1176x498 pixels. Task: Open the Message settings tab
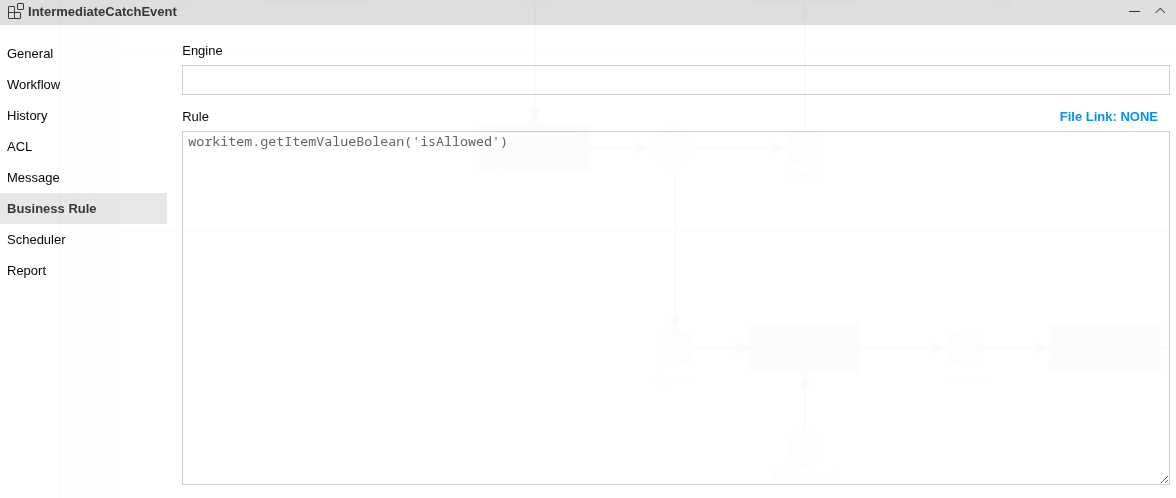pos(33,177)
